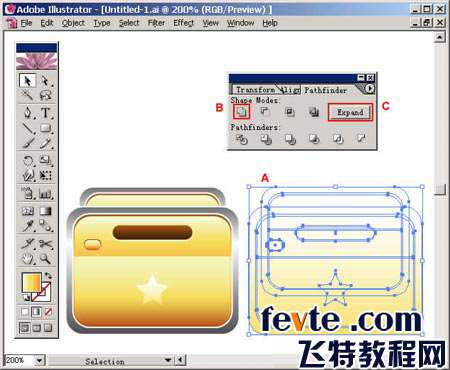Select the Rectangle tool
450x370 pixels.
46,128
